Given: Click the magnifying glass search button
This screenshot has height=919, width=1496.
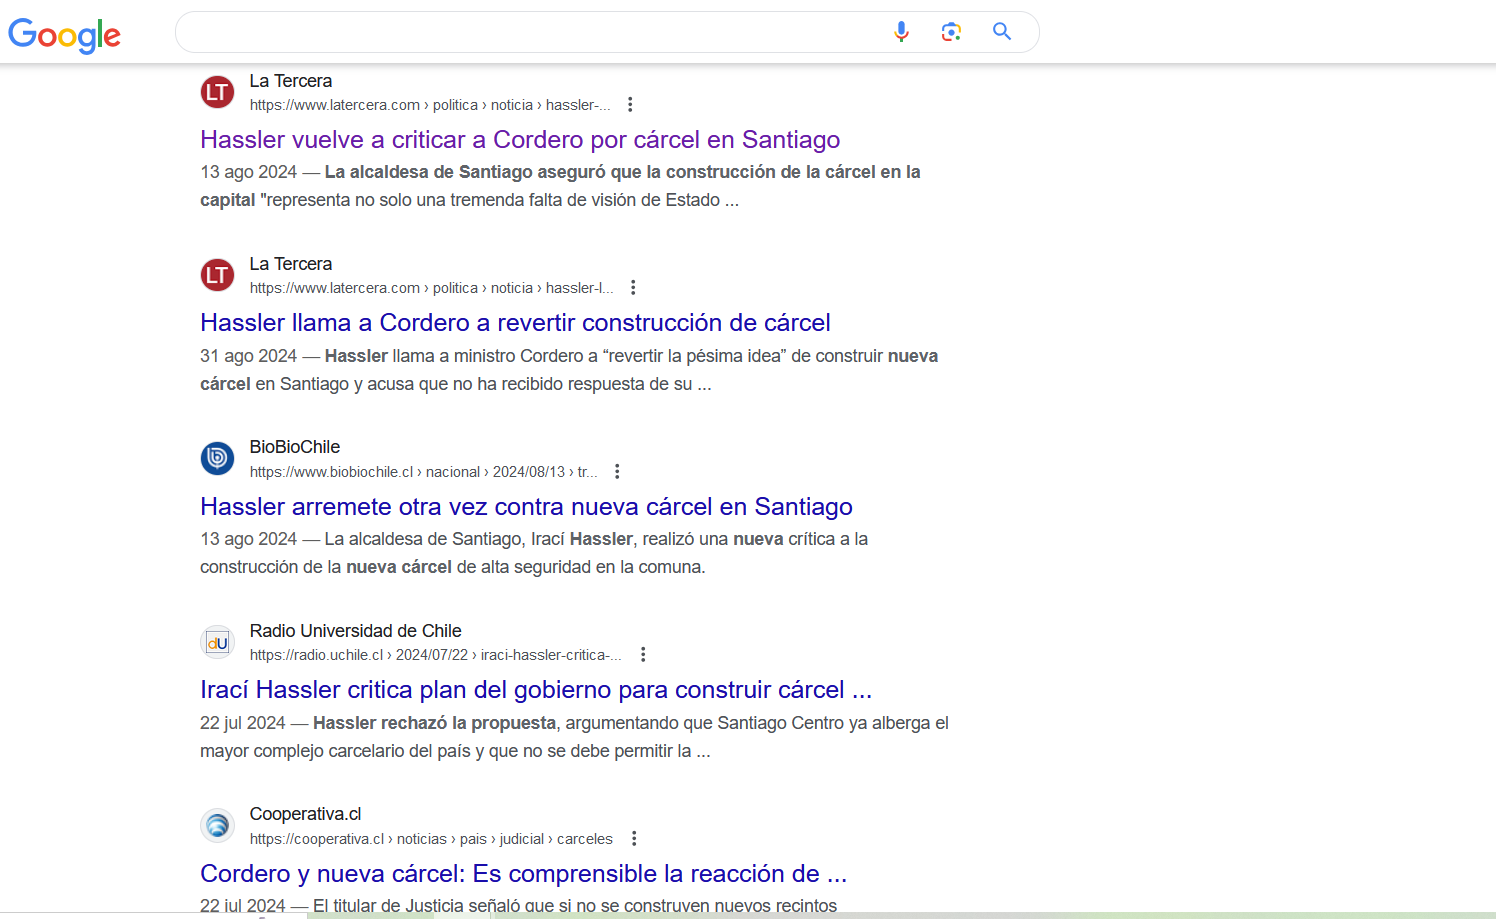Looking at the screenshot, I should pyautogui.click(x=1002, y=32).
